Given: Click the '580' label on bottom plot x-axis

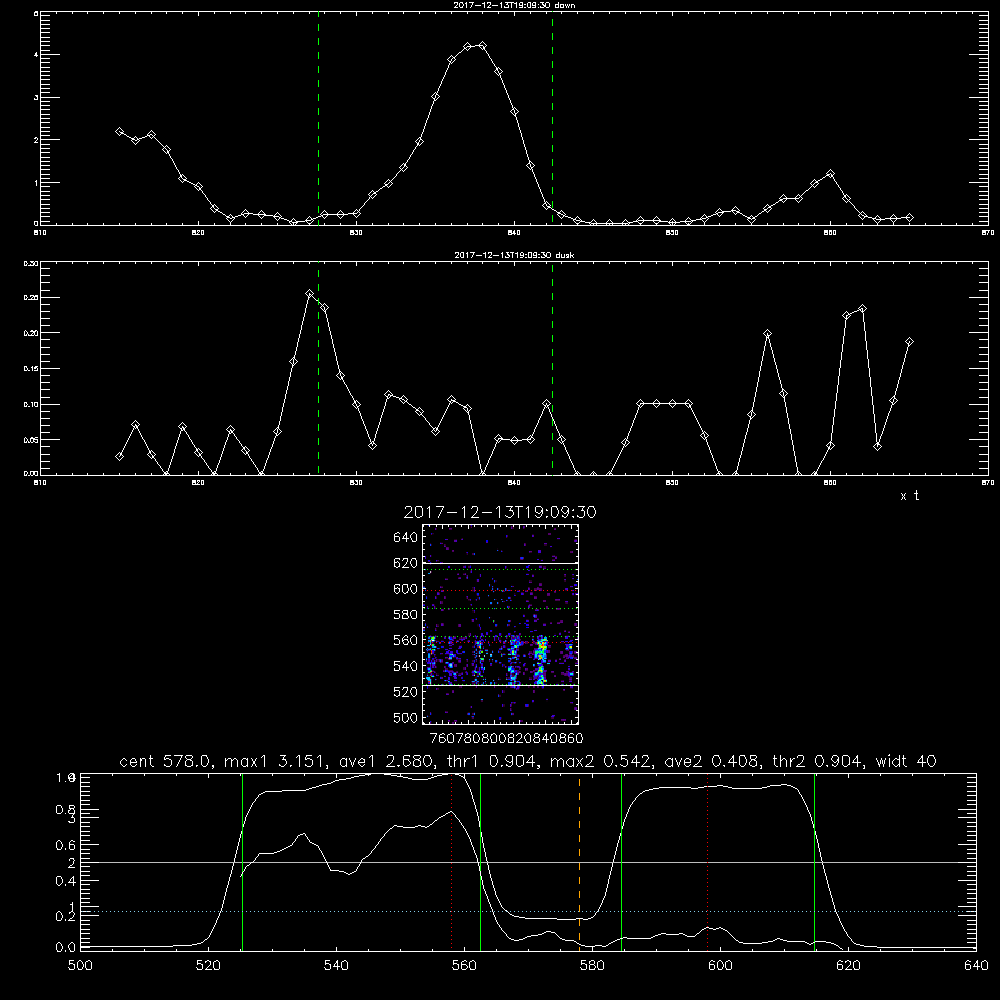Looking at the screenshot, I should pyautogui.click(x=592, y=966).
